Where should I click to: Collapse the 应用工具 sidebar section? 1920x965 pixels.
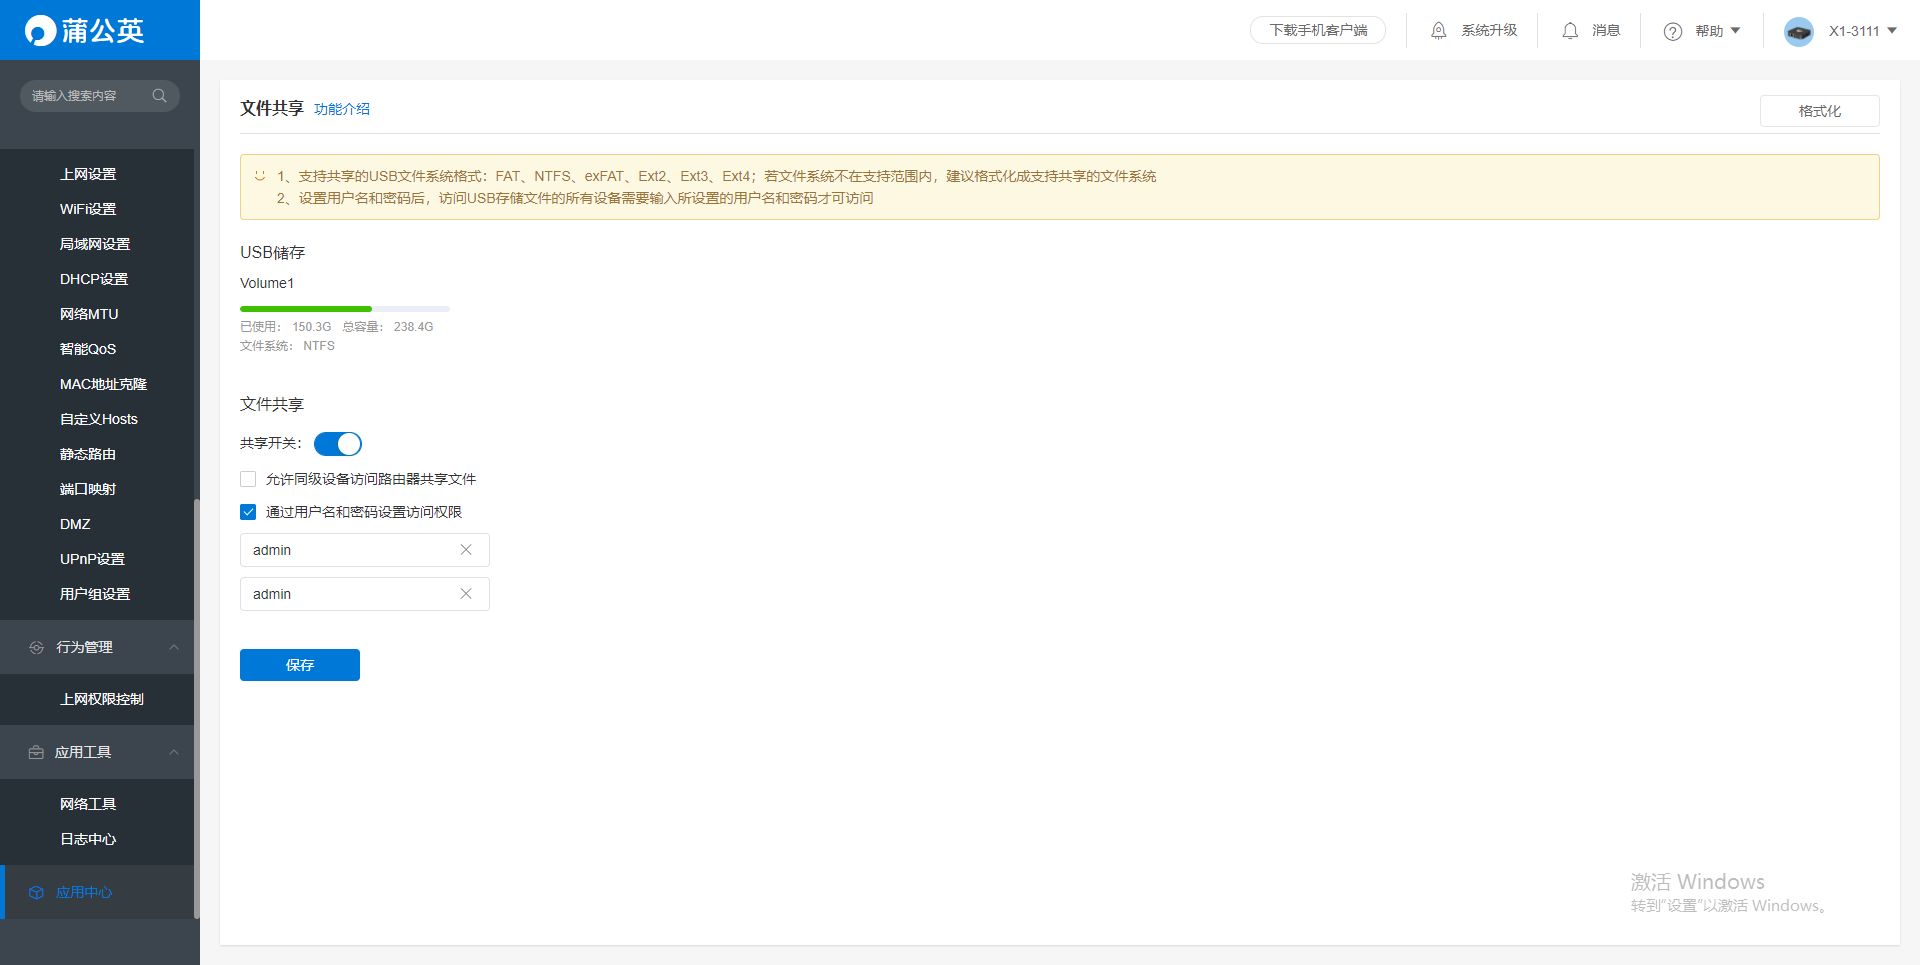point(174,752)
